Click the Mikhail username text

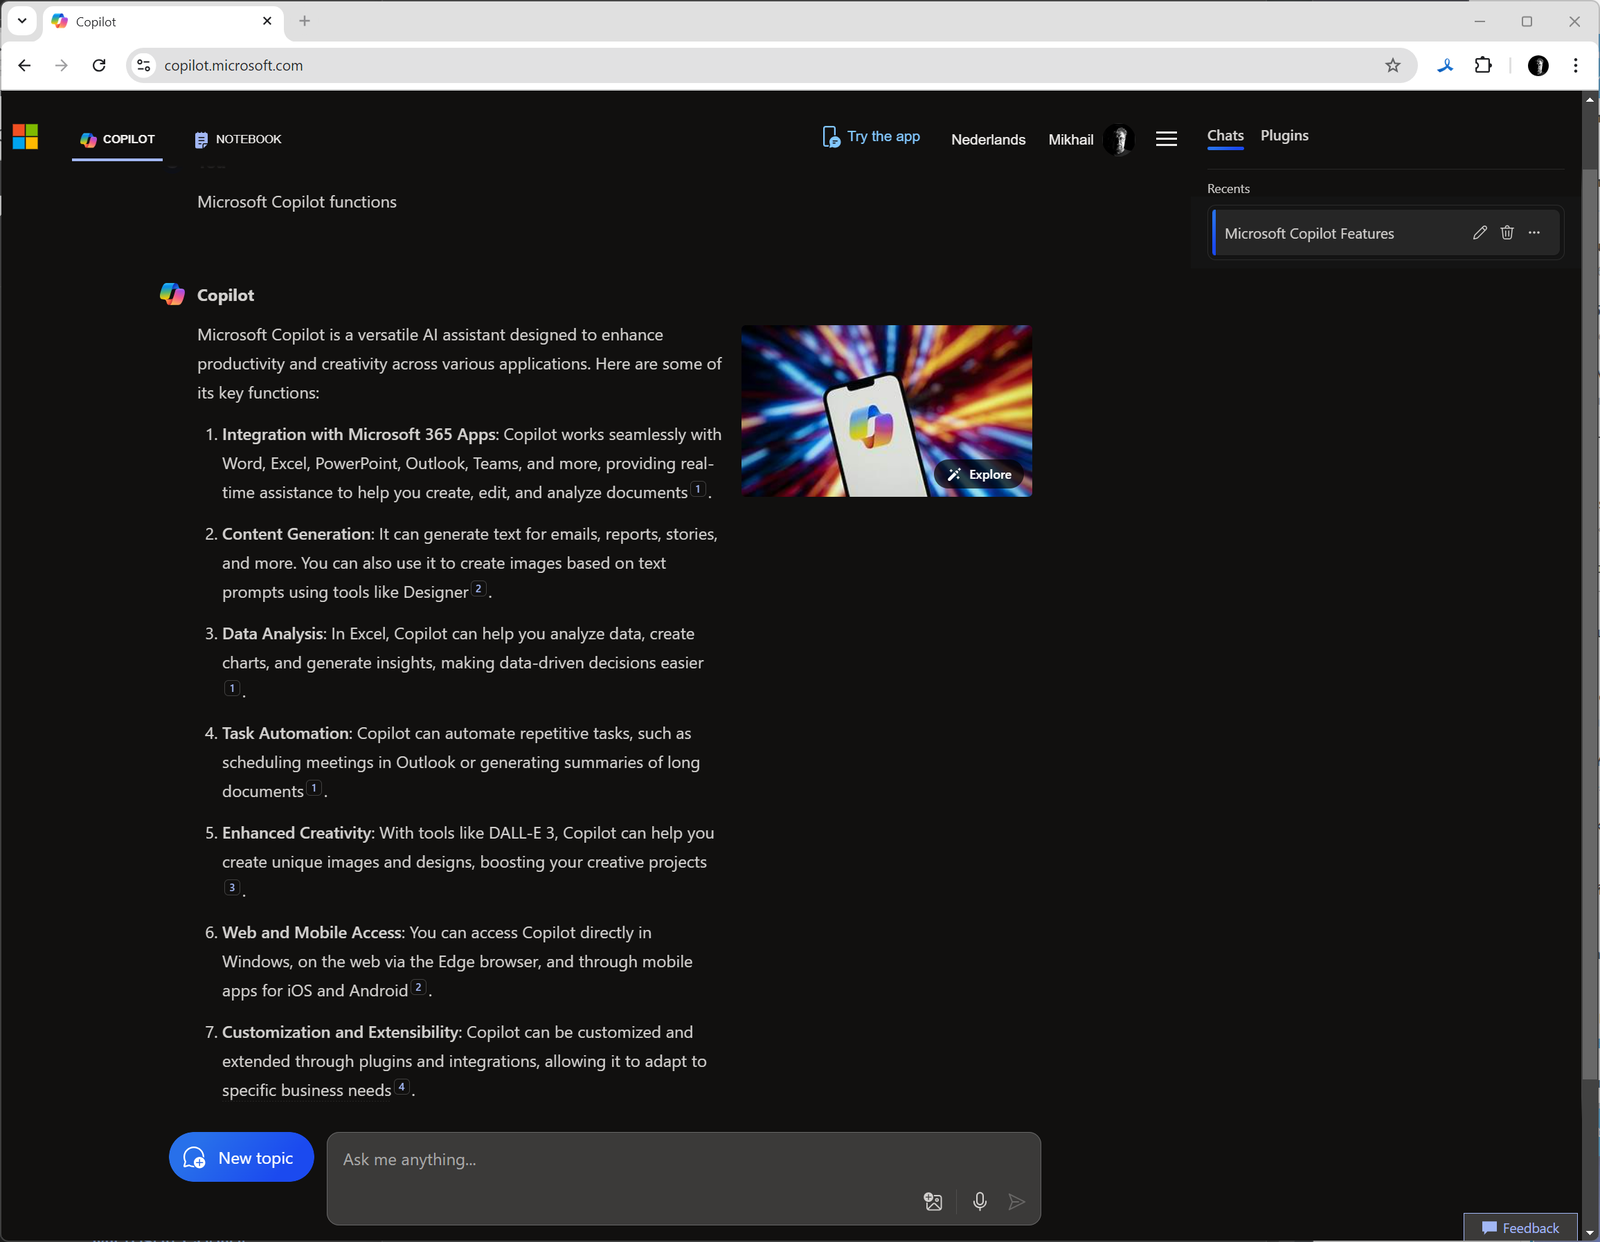click(x=1071, y=140)
